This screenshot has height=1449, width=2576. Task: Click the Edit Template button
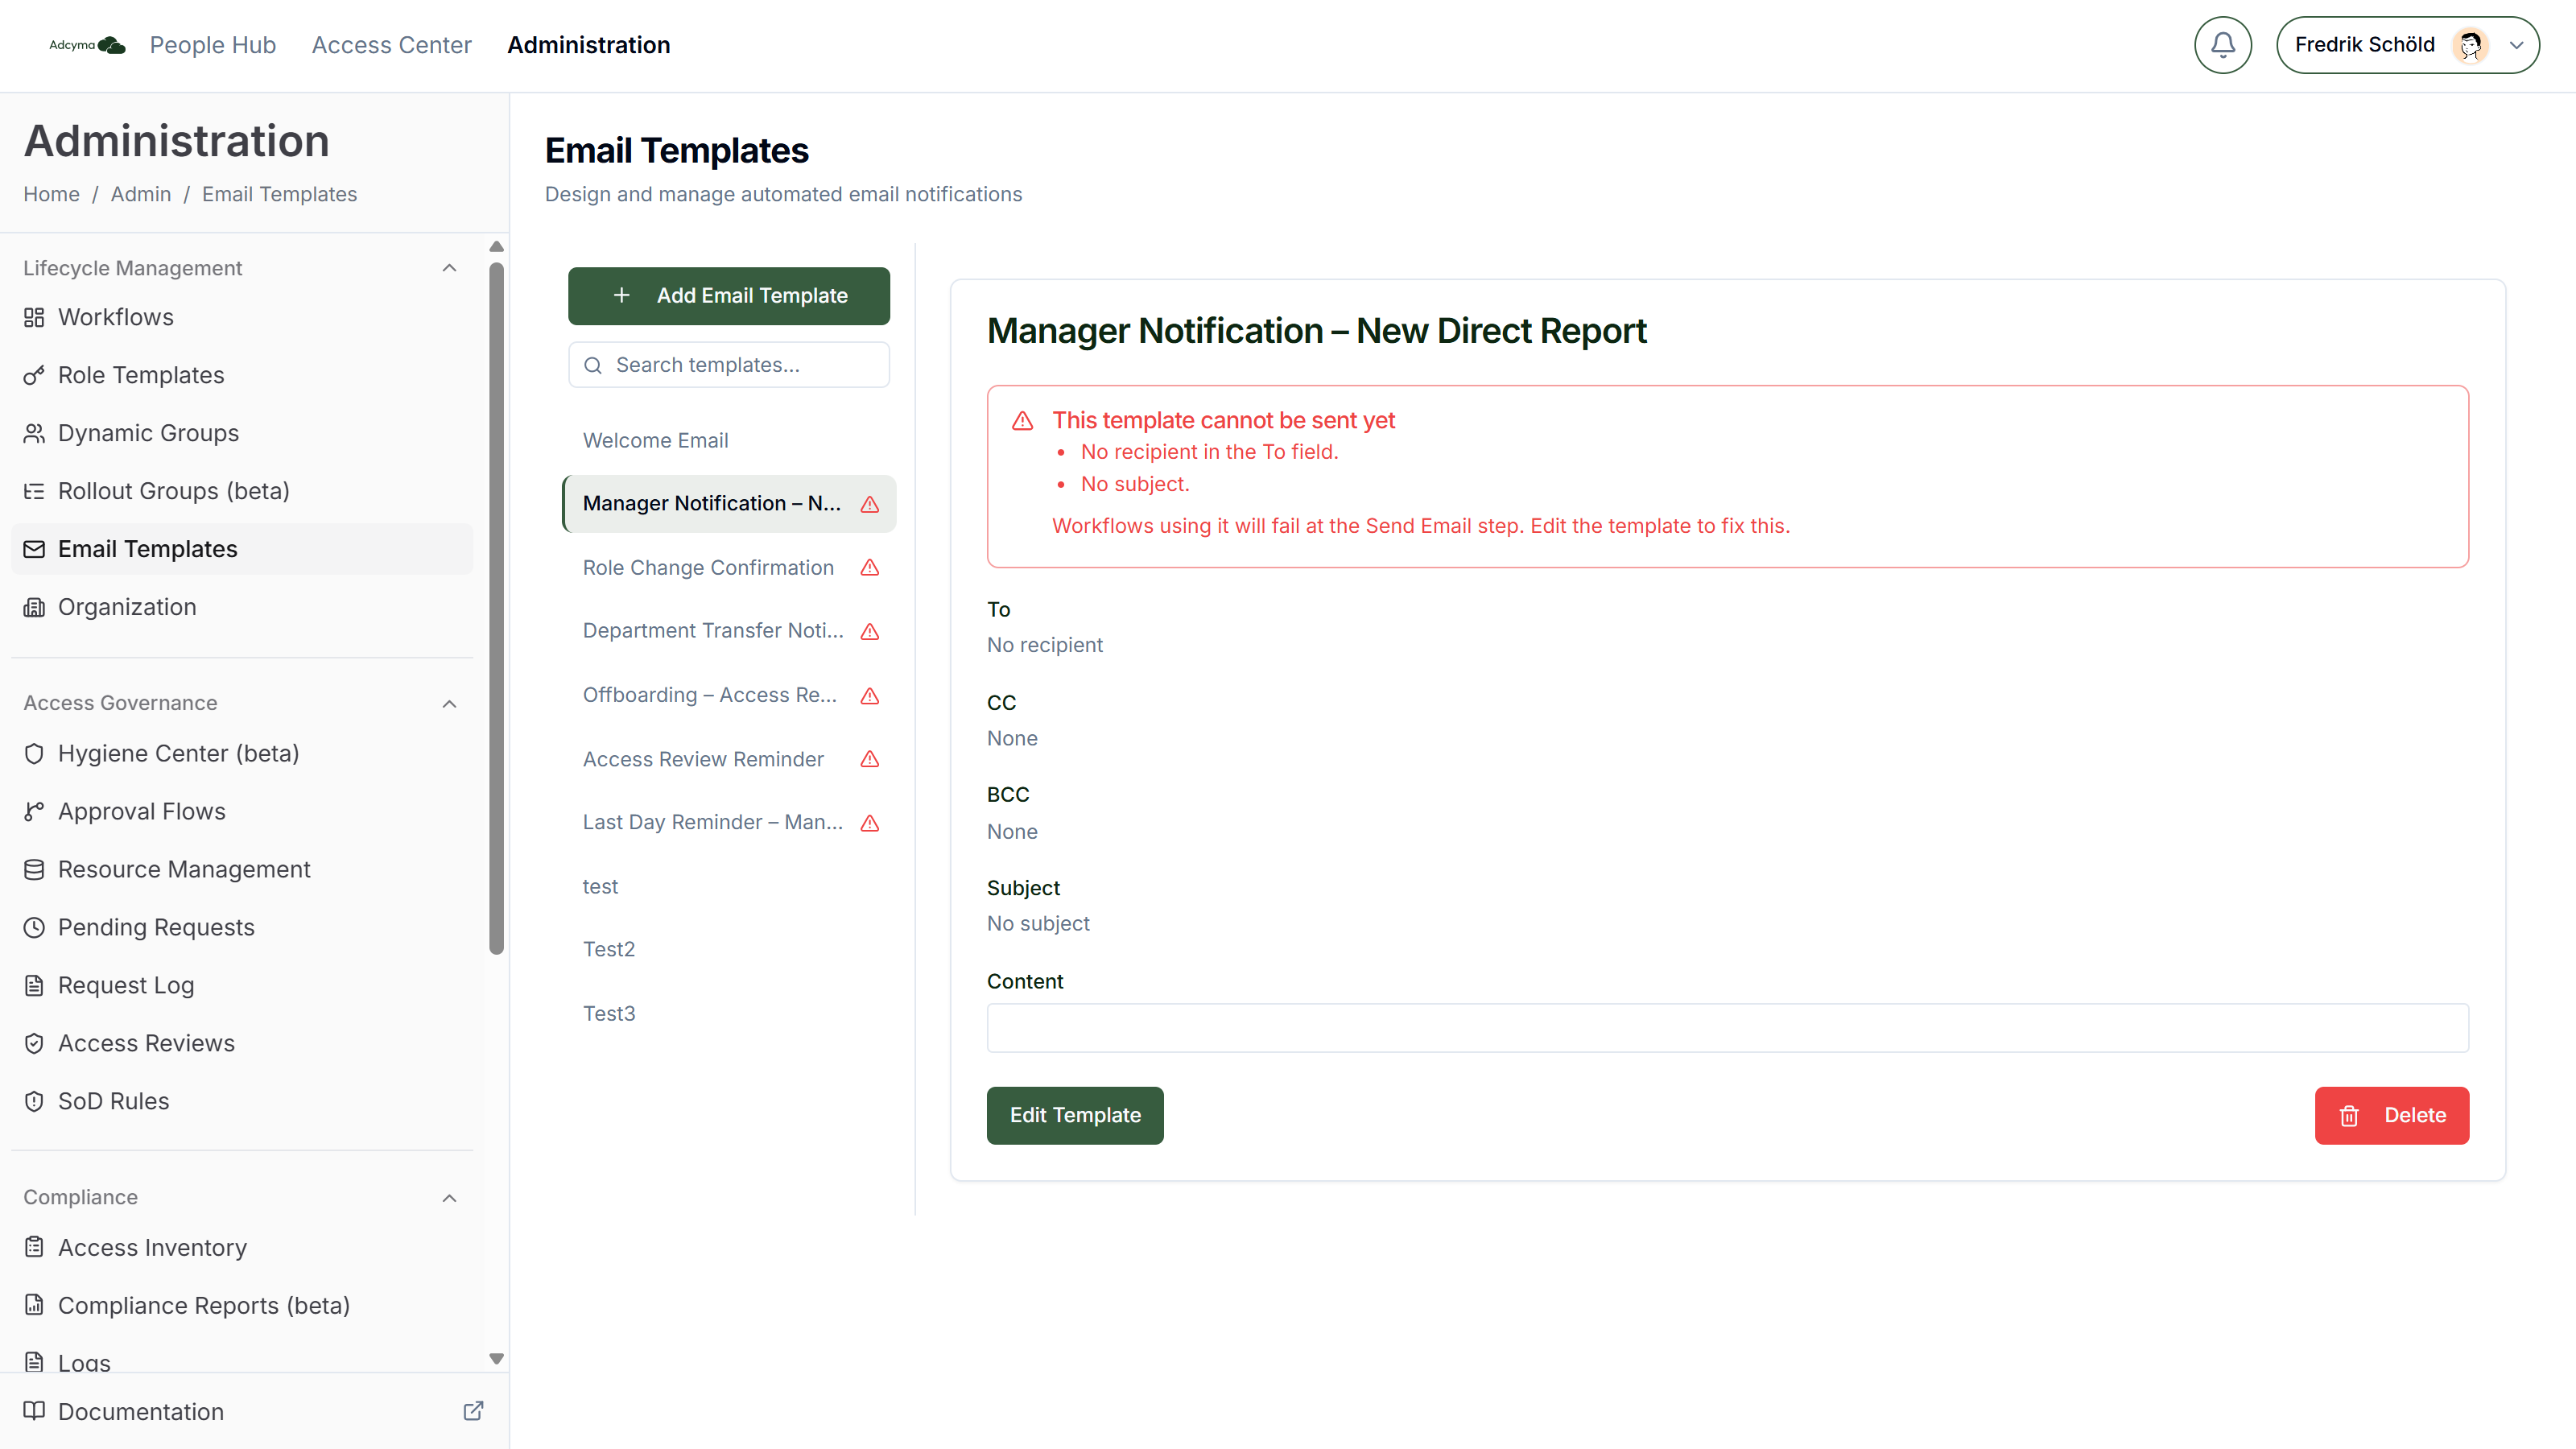[1075, 1115]
